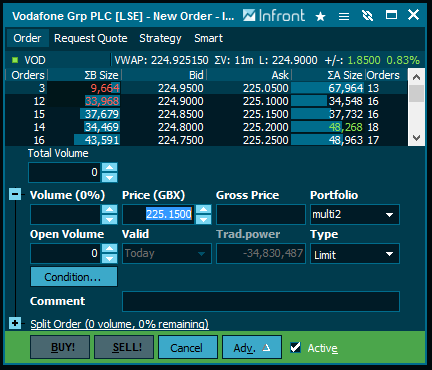
Task: Open the hamburger menu icon in title bar
Action: [x=344, y=16]
